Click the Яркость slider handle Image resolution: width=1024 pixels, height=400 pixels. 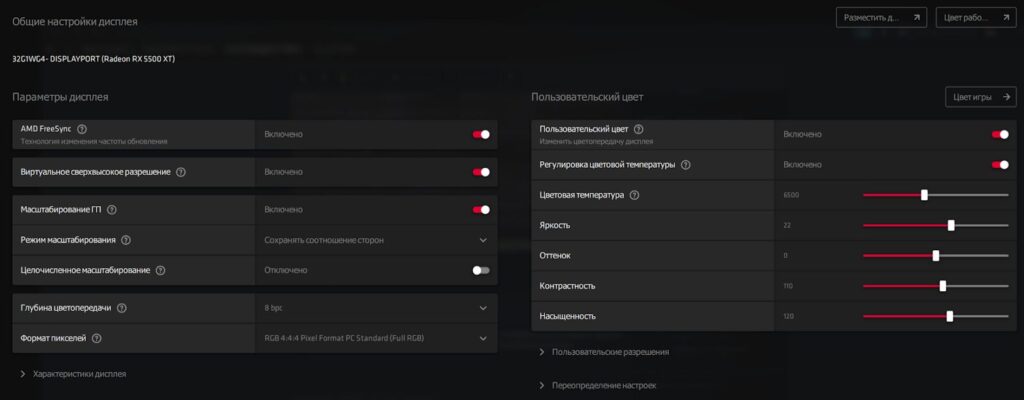(x=951, y=225)
